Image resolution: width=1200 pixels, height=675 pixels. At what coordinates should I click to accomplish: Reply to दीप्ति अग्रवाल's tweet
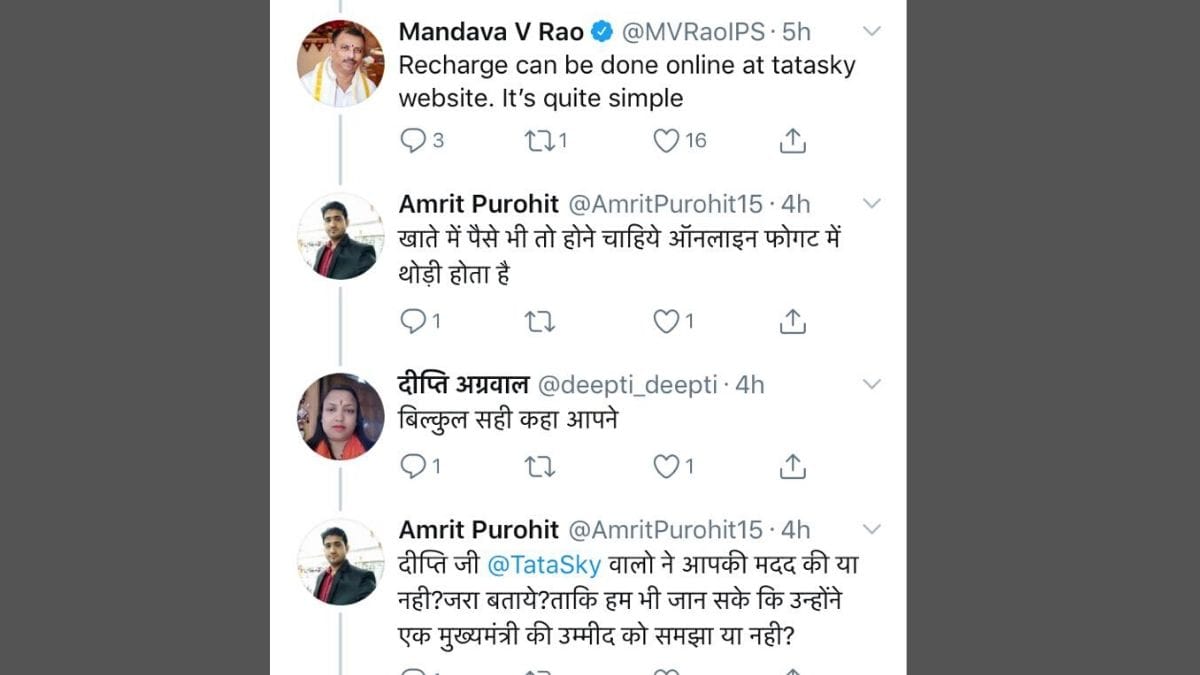413,466
